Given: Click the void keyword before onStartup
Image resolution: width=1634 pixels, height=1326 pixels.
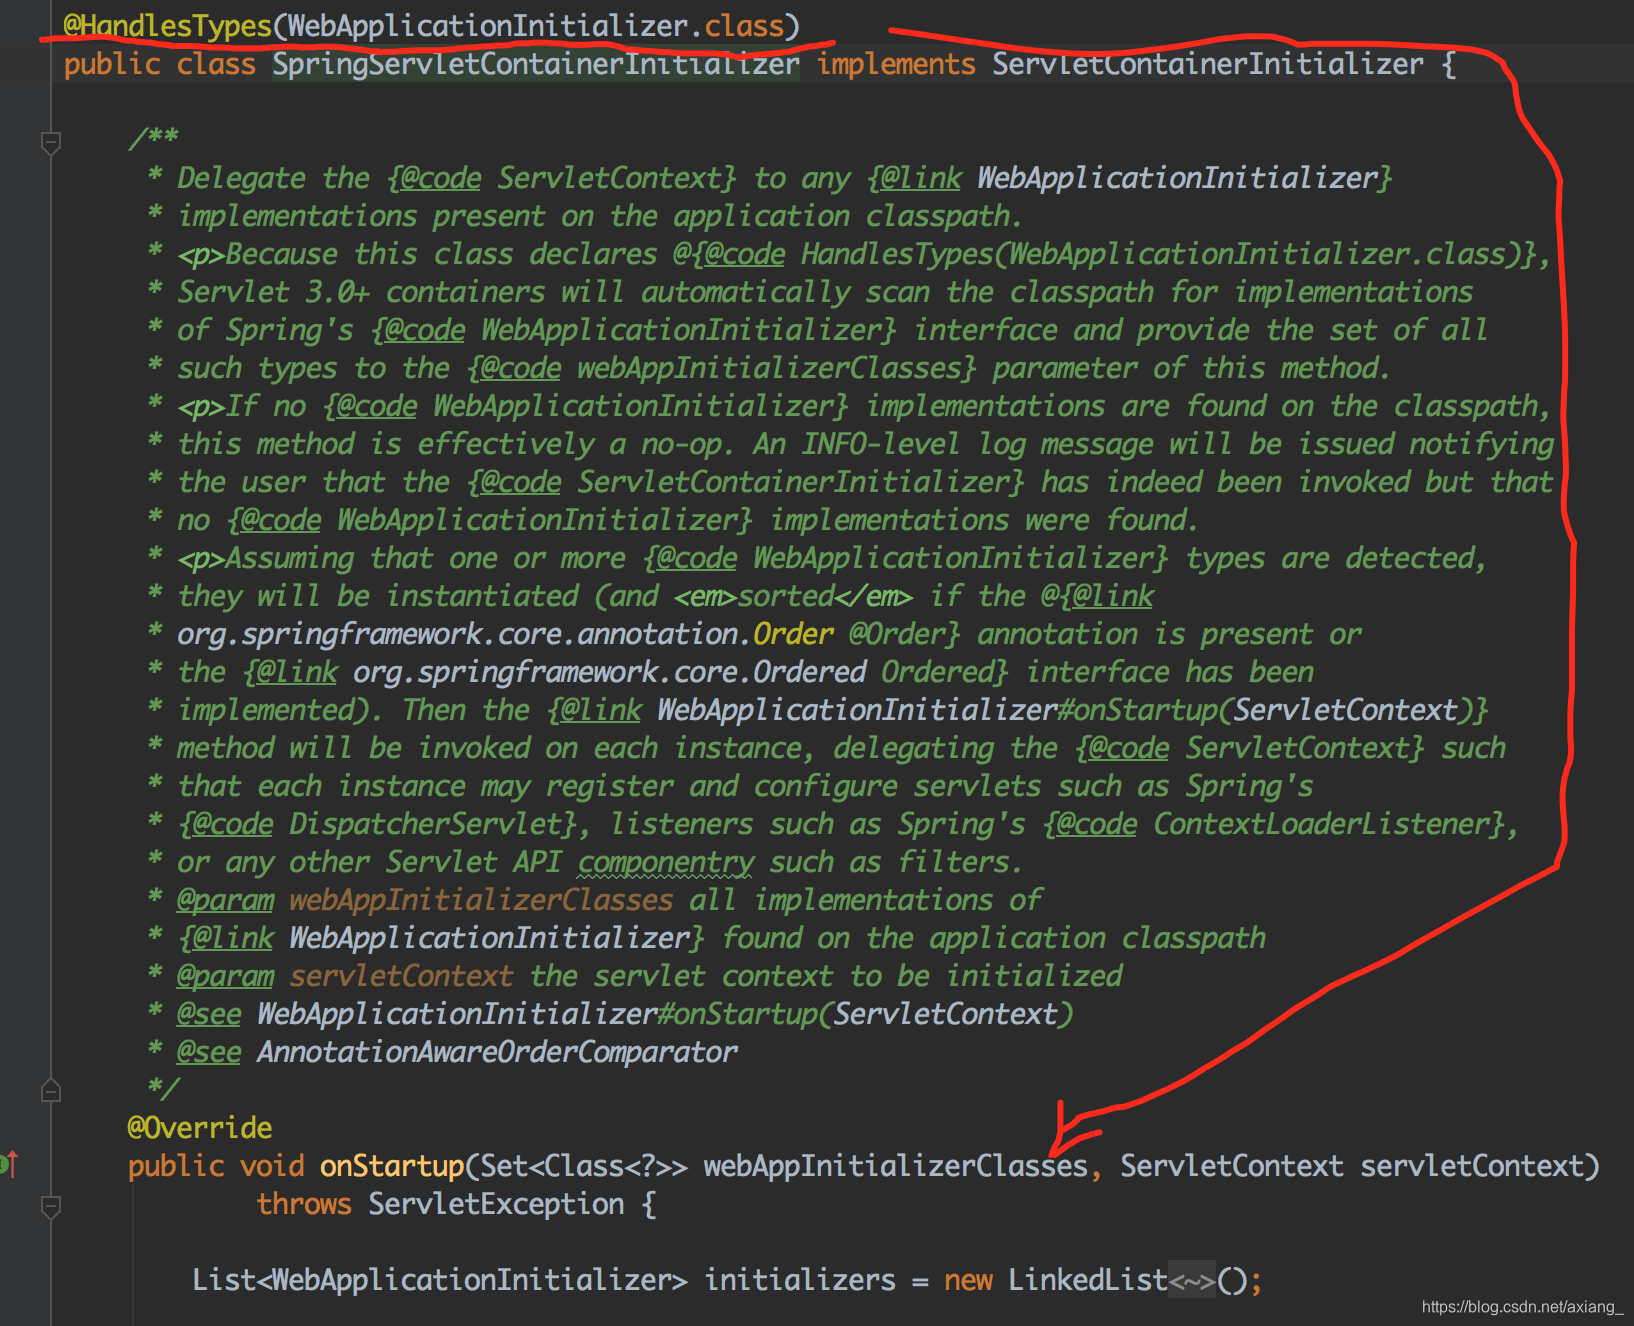Looking at the screenshot, I should point(272,1166).
